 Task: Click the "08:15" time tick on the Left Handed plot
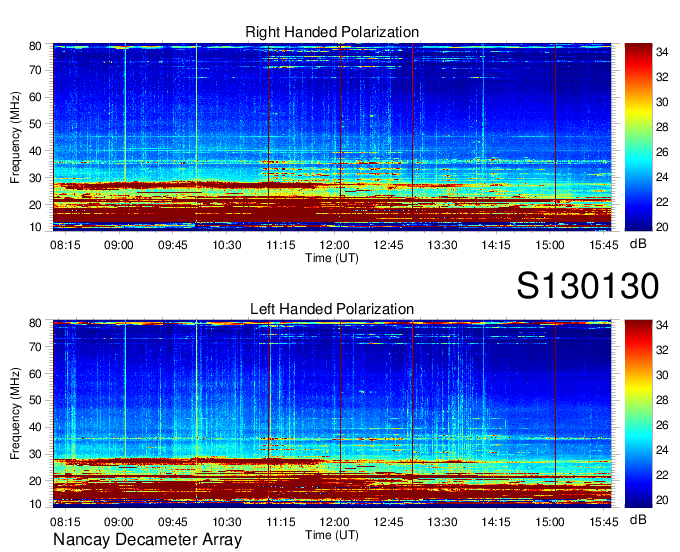pyautogui.click(x=65, y=522)
